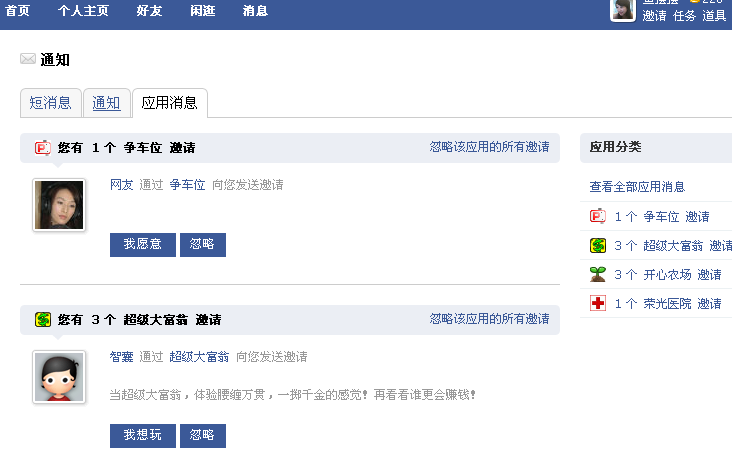This screenshot has width=732, height=453.
Task: Click the 智囊 cartoon avatar thumbnail
Action: 59,377
